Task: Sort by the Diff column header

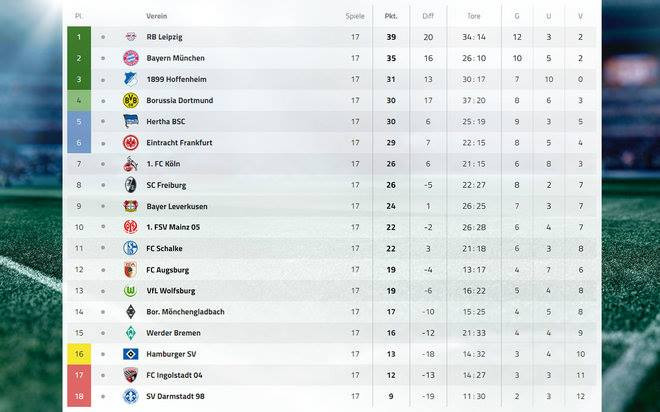Action: (428, 16)
